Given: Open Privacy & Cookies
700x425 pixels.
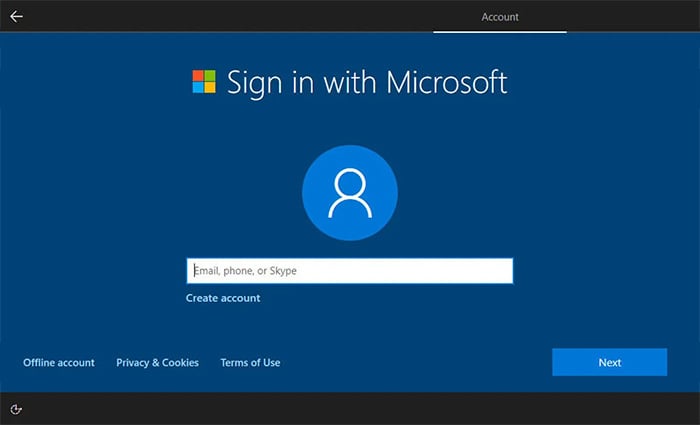Looking at the screenshot, I should 157,362.
